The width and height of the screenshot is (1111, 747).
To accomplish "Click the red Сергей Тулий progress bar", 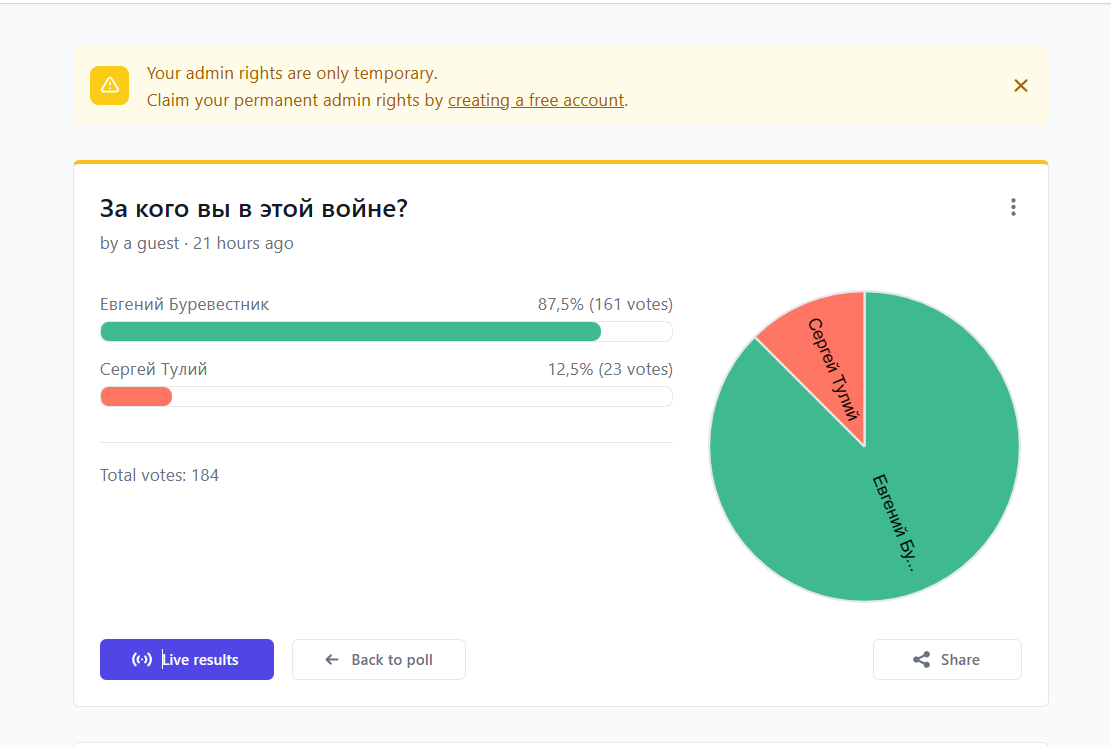I will (136, 396).
